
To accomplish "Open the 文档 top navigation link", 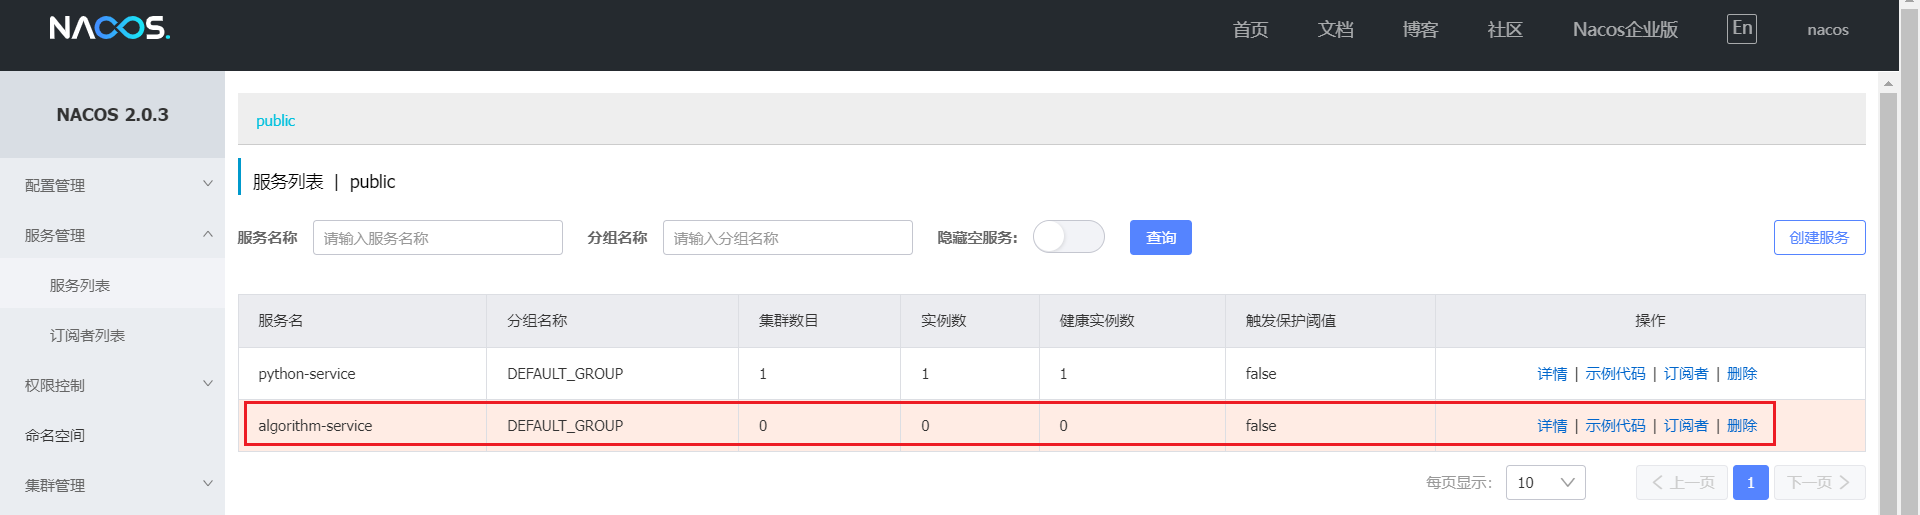I will (1335, 30).
